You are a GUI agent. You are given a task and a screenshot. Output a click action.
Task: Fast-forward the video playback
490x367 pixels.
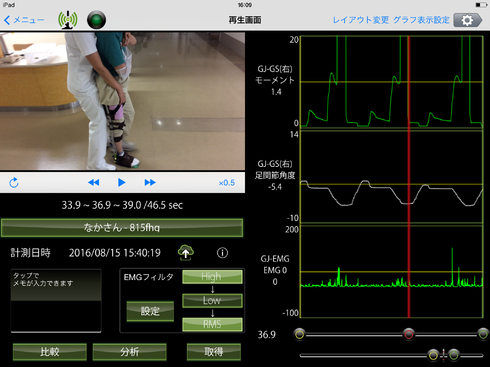(150, 183)
